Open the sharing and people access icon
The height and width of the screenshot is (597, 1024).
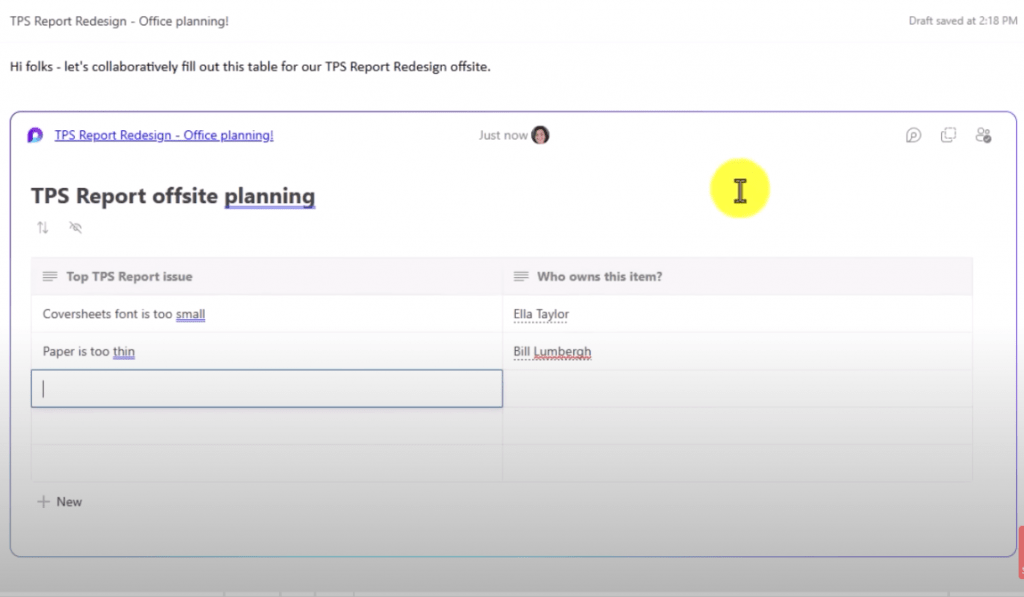tap(983, 135)
